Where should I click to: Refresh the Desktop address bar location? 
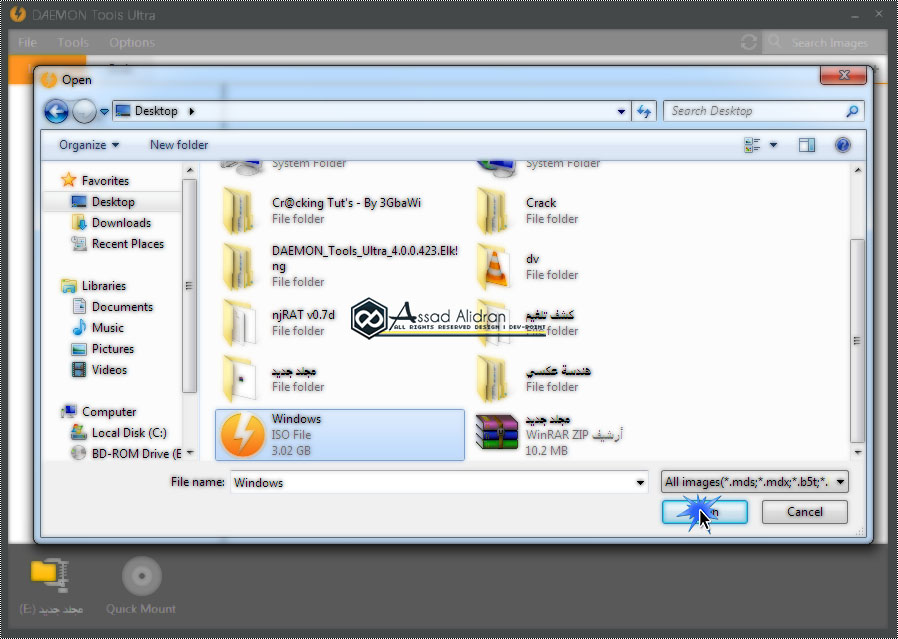point(644,111)
